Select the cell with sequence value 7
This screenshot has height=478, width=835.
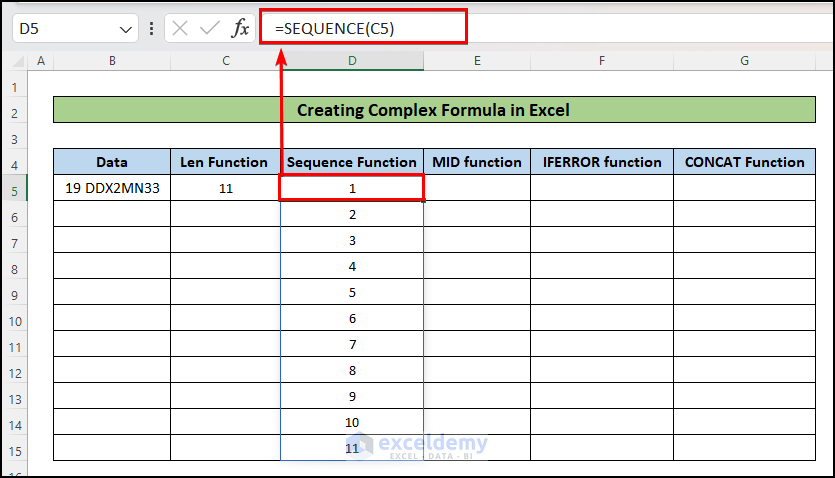(x=352, y=345)
